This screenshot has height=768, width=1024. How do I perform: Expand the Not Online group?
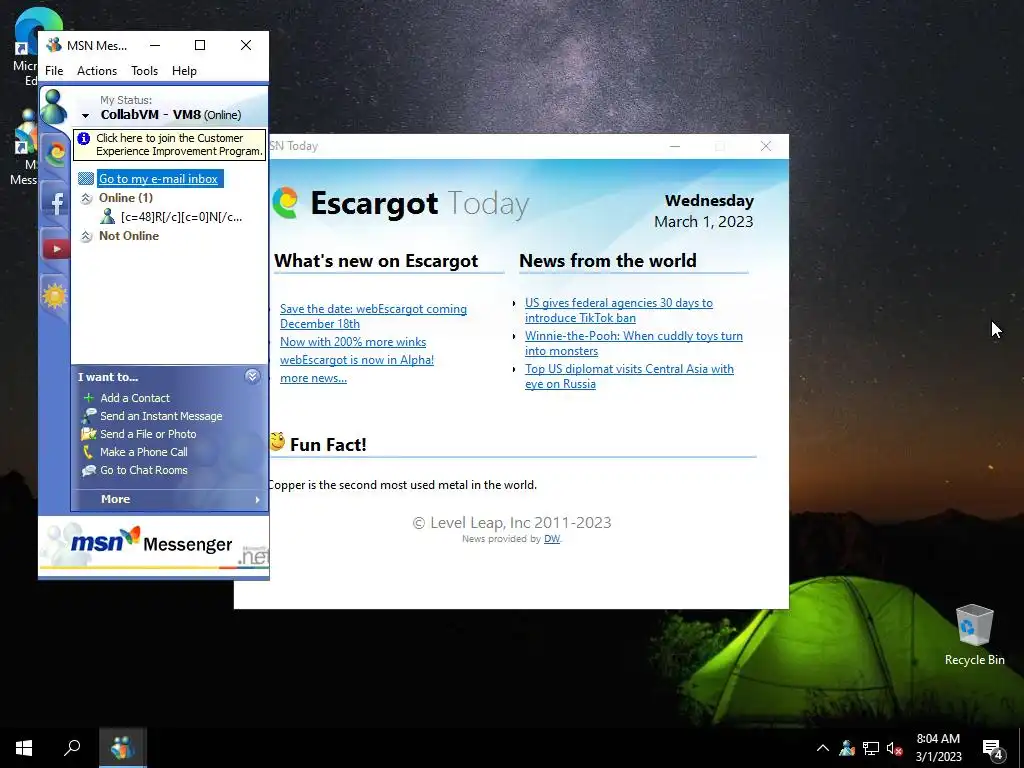(x=86, y=236)
